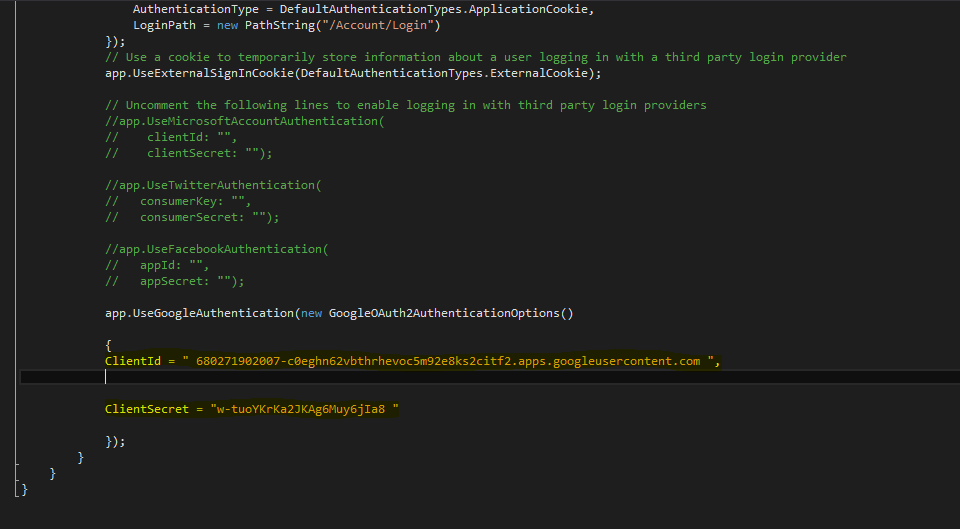Click closing }); after ClientSecret line

[116, 441]
